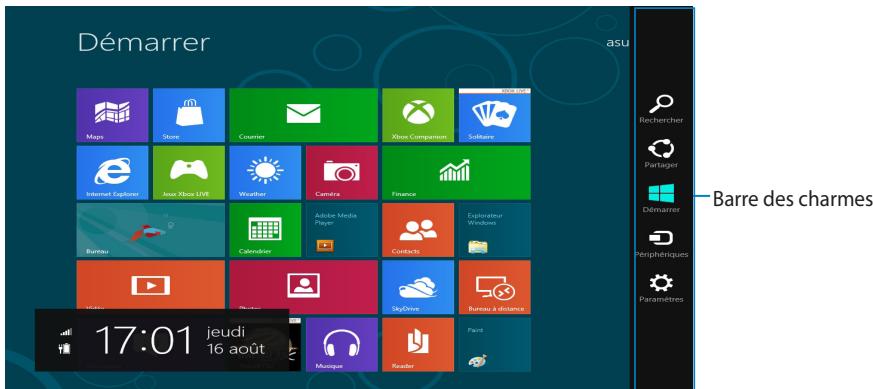Viewport: 873px width, 389px height.
Task: Open the Maps tile
Action: pyautogui.click(x=112, y=115)
